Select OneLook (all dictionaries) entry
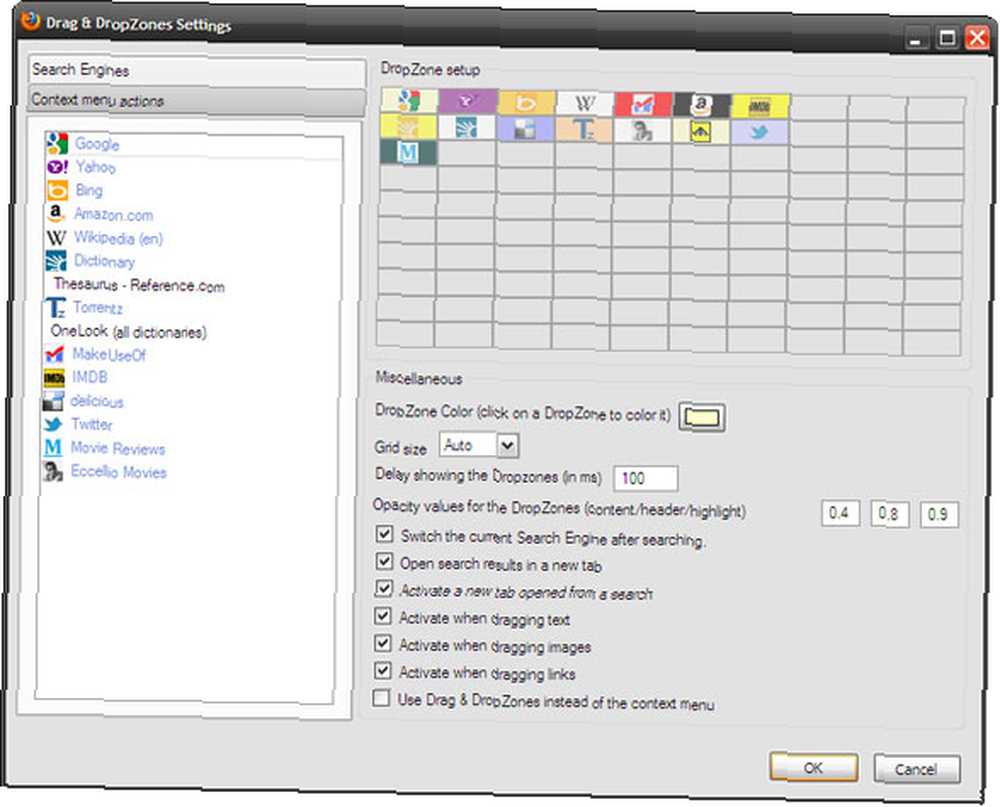Viewport: 1000px width, 807px height. [x=128, y=331]
